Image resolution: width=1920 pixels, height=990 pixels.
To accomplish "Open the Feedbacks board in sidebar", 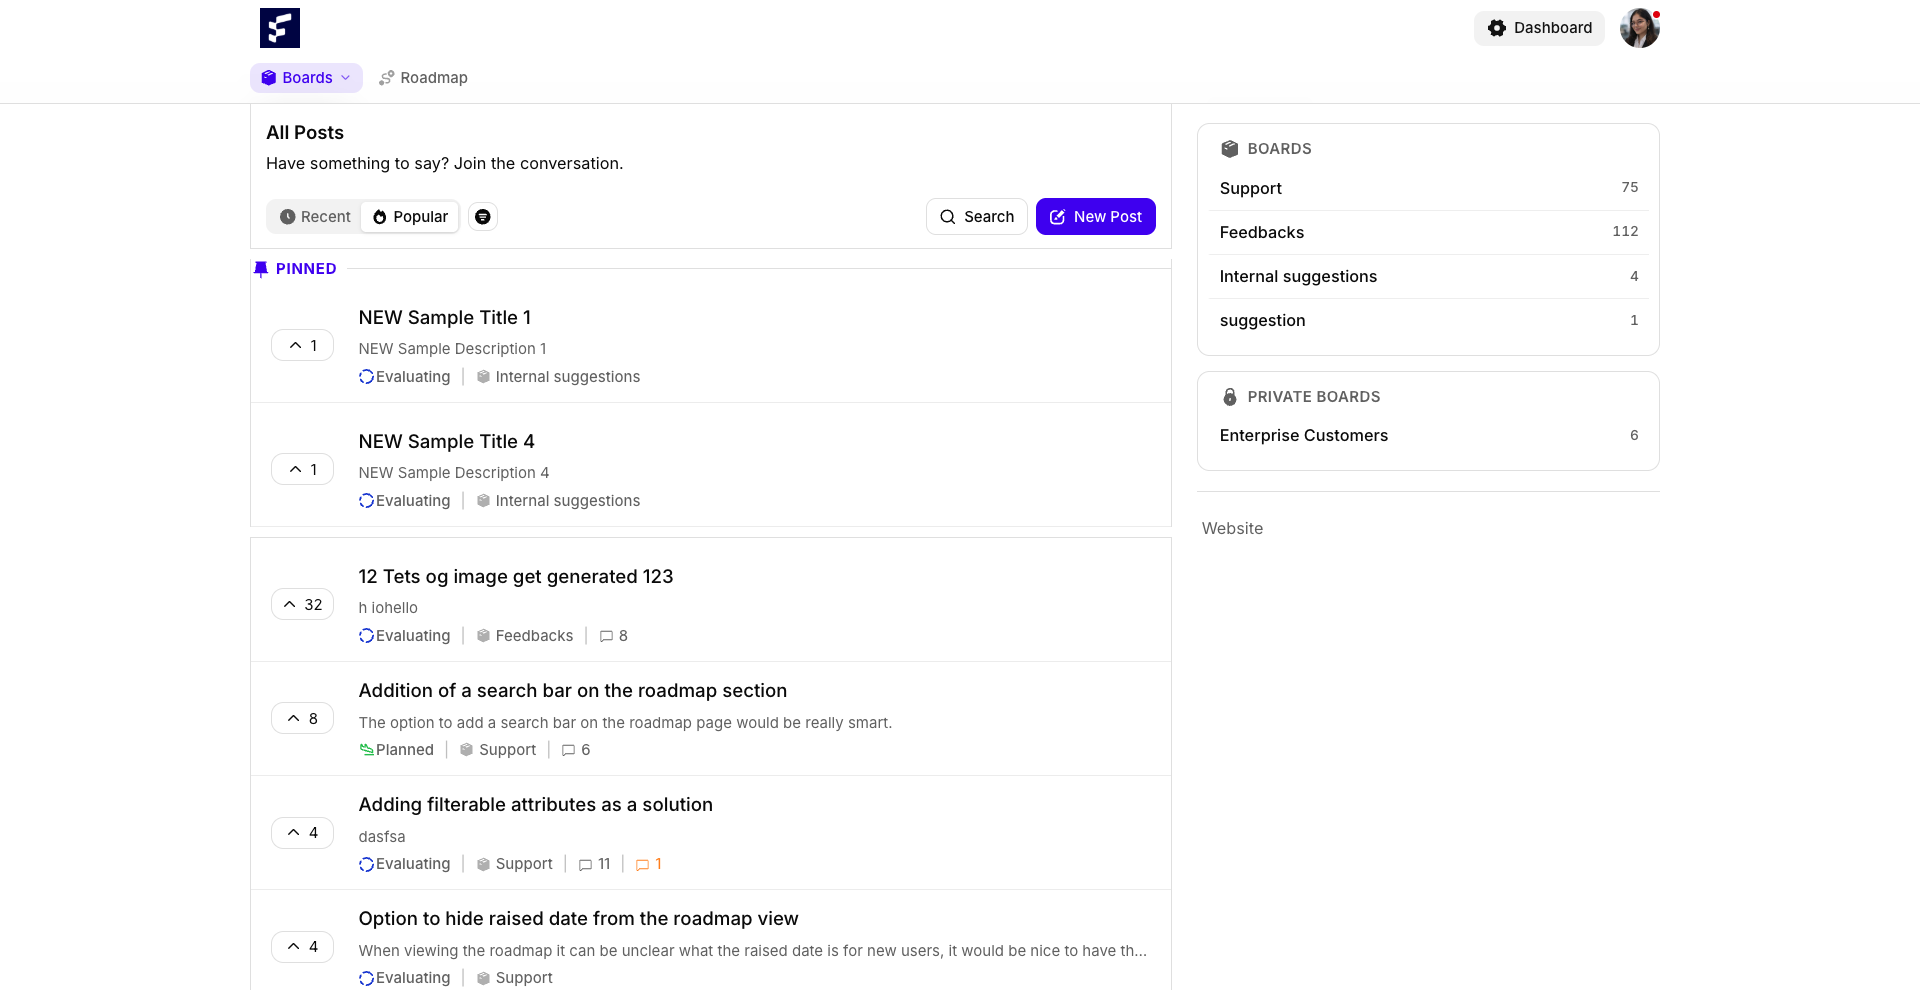I will (1428, 232).
